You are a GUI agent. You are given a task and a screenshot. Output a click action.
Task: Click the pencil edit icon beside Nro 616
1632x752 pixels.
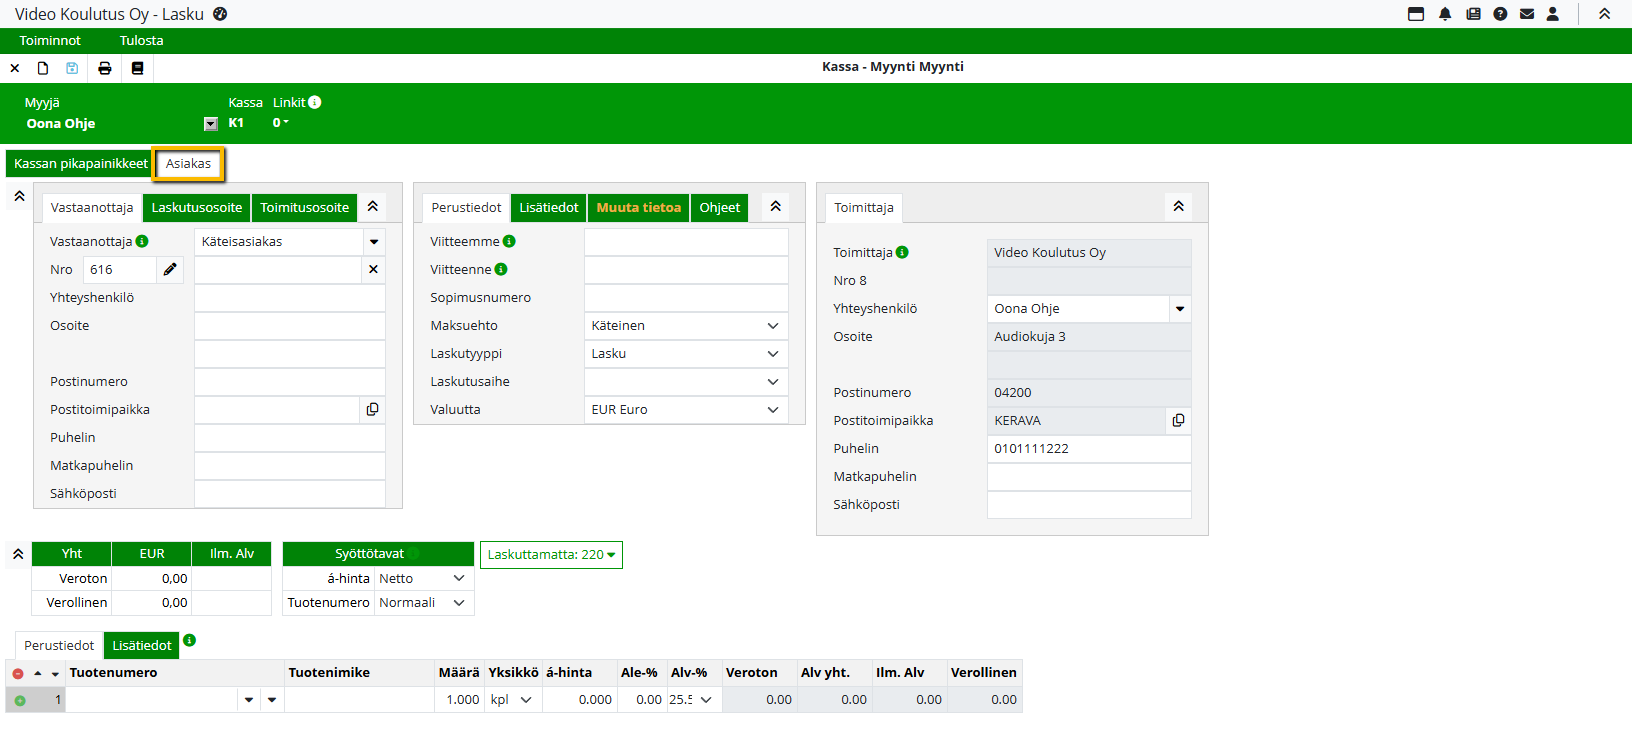click(x=170, y=269)
